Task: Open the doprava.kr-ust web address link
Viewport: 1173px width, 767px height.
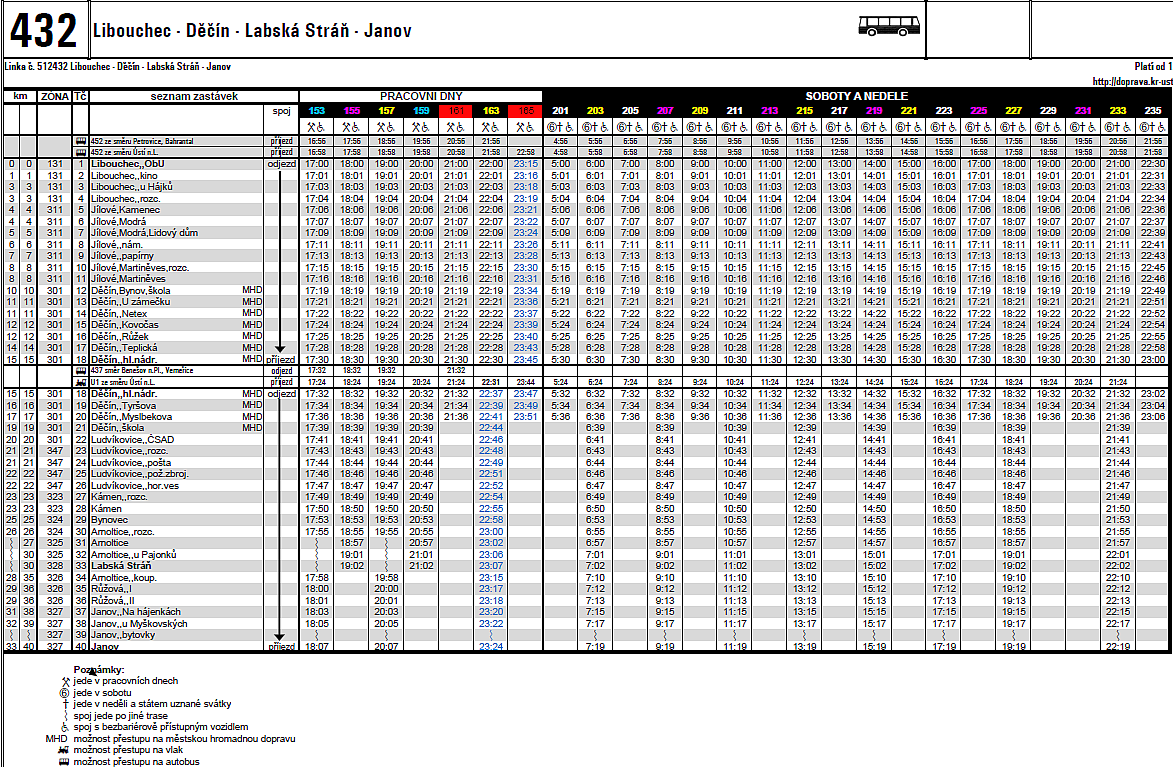Action: pos(1132,81)
